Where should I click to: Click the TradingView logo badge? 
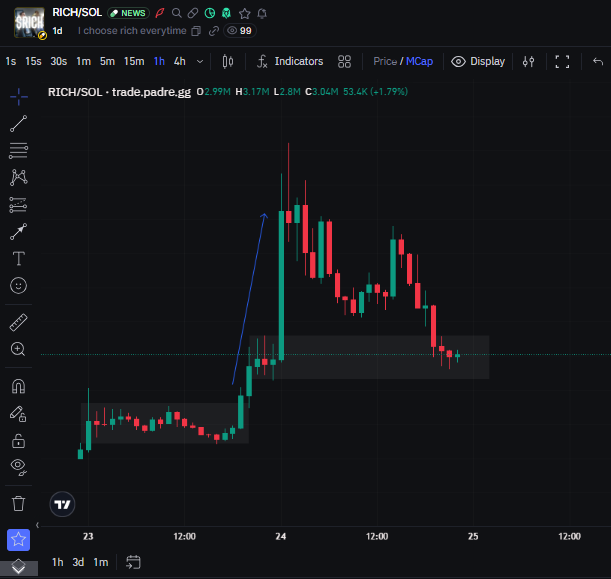coord(62,504)
